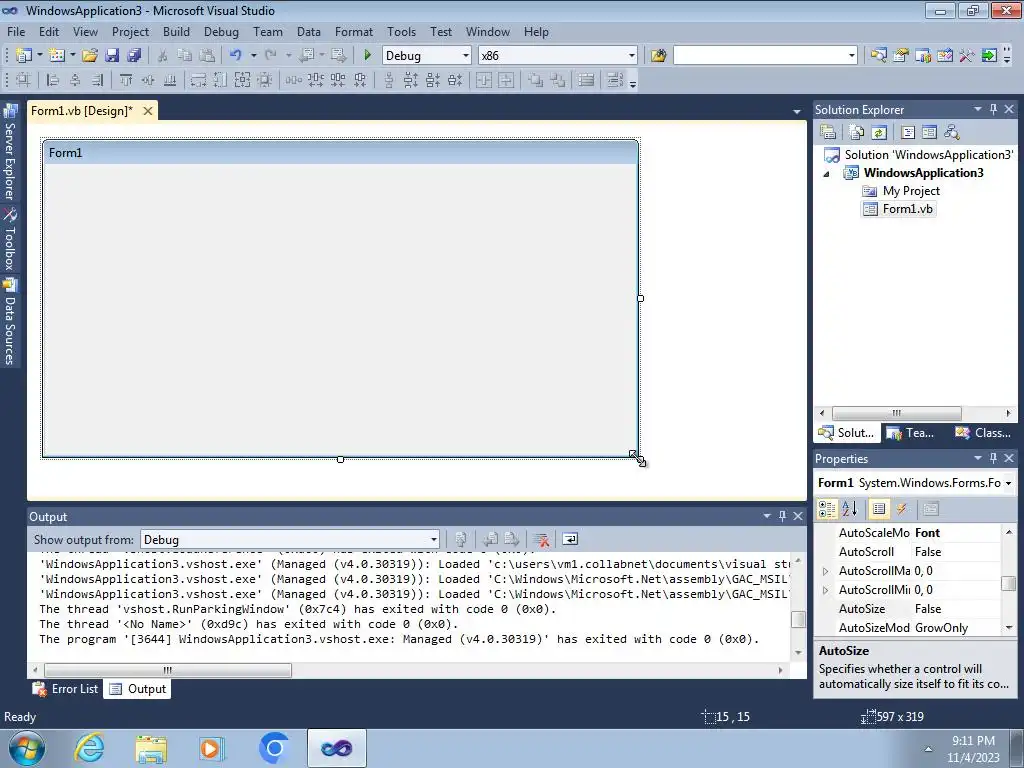Open the Form1 object selector dropdown
This screenshot has width=1024, height=768.
(1008, 483)
